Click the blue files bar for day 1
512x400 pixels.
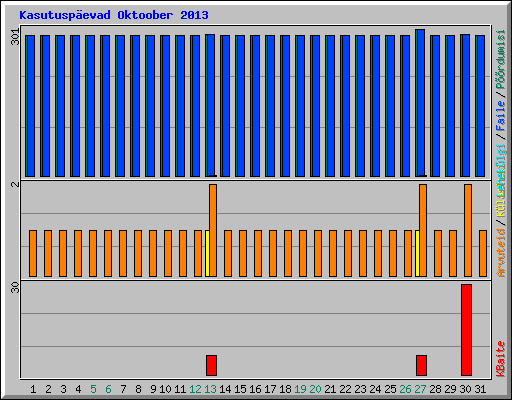tap(30, 106)
